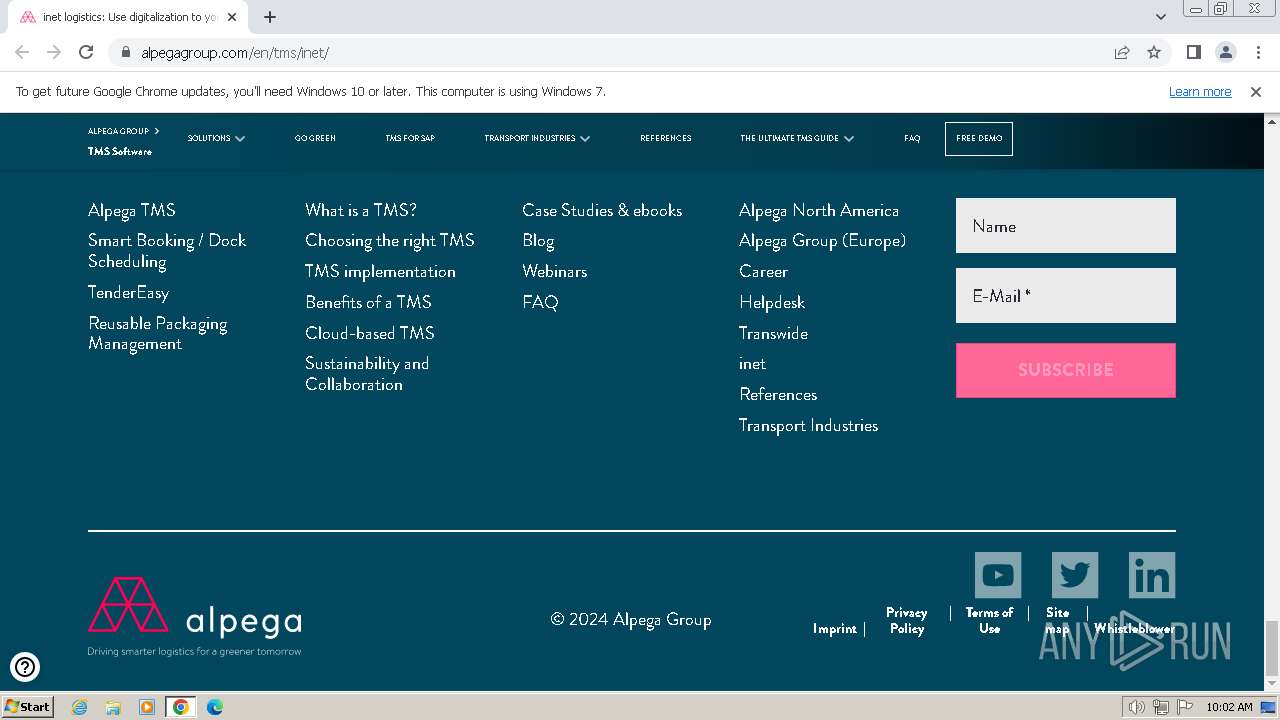Open the Helpdesk link

click(x=772, y=302)
